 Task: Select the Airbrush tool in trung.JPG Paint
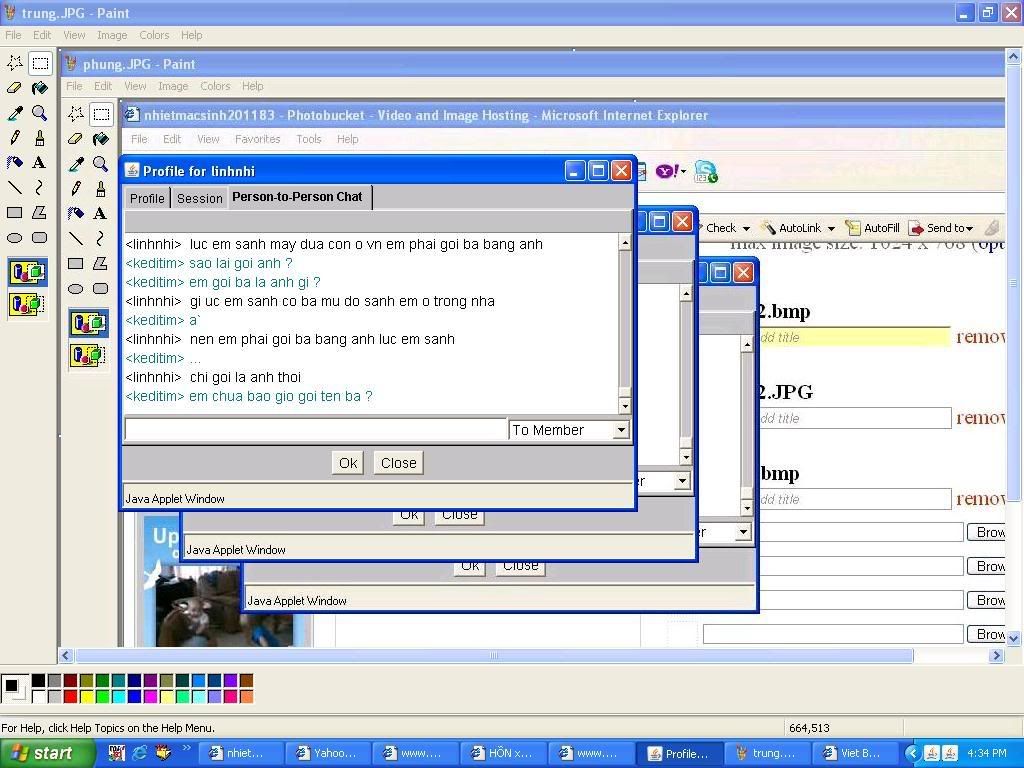(14, 163)
